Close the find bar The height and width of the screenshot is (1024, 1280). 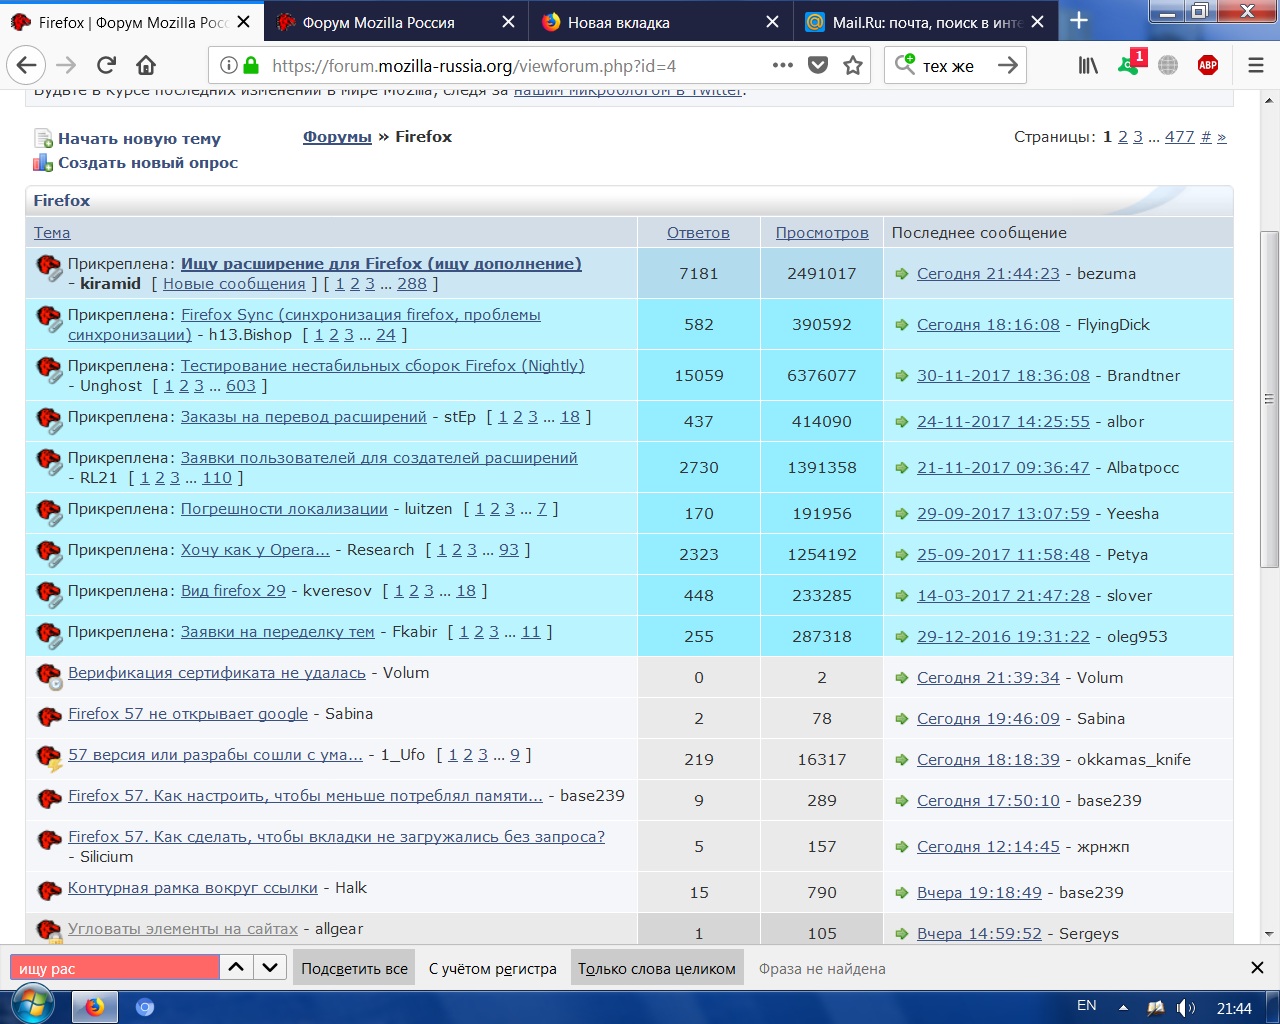click(x=1257, y=968)
